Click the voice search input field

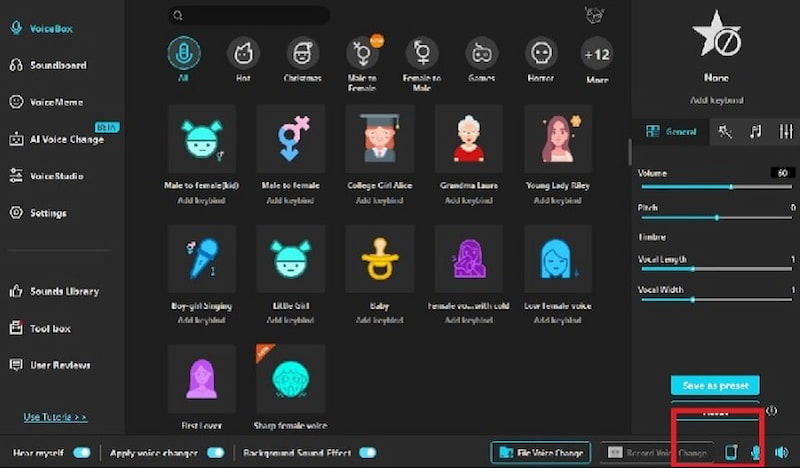(x=250, y=15)
